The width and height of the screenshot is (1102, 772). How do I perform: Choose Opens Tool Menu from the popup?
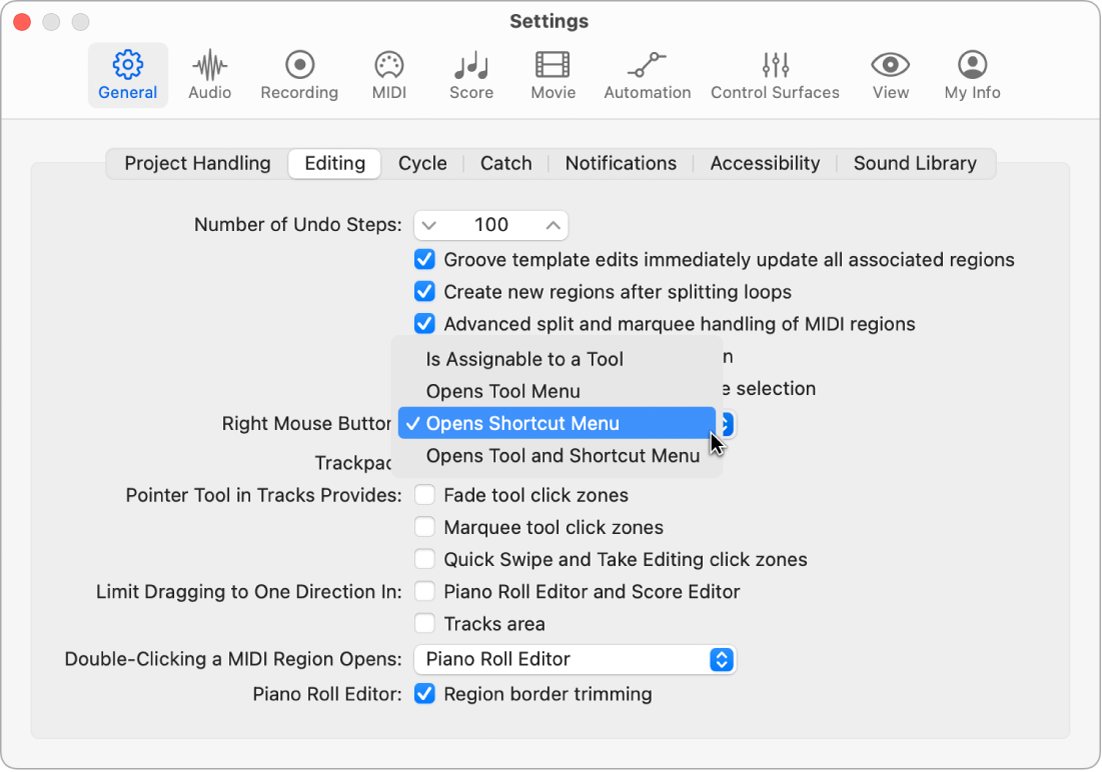pos(502,391)
